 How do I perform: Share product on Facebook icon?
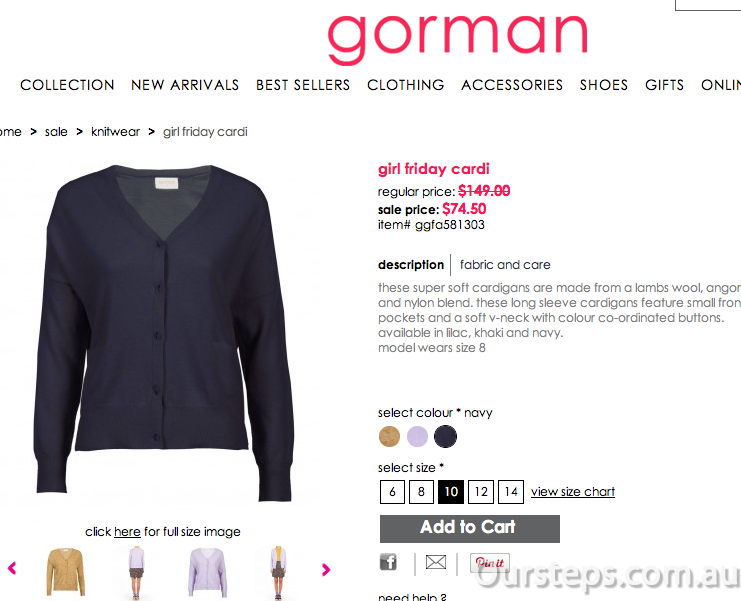388,562
